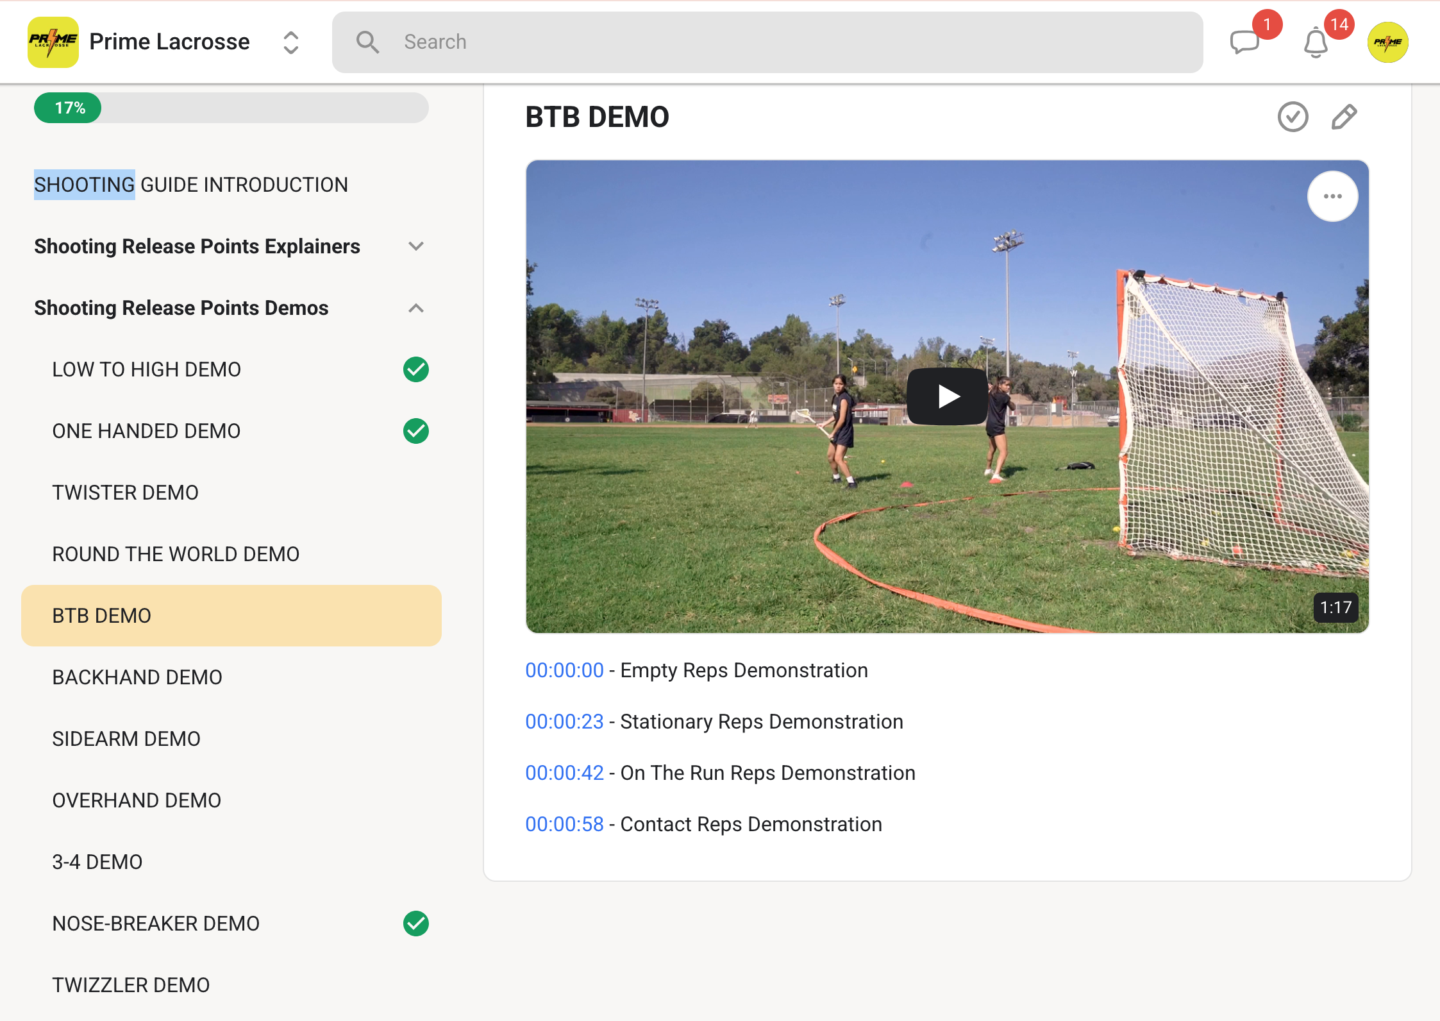Click the 17% course progress bar

pyautogui.click(x=231, y=108)
